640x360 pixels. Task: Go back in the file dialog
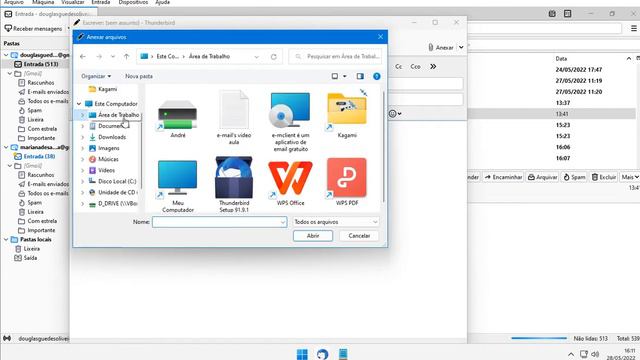[x=83, y=56]
